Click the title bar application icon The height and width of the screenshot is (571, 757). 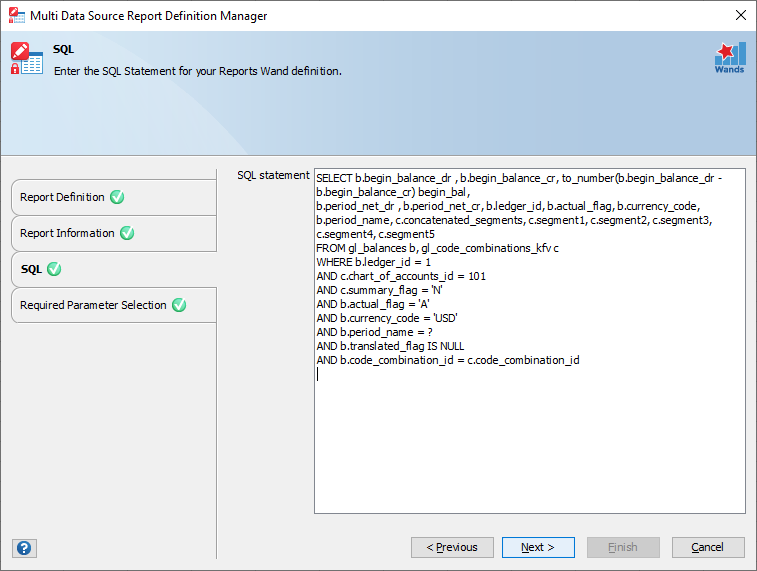[x=16, y=15]
